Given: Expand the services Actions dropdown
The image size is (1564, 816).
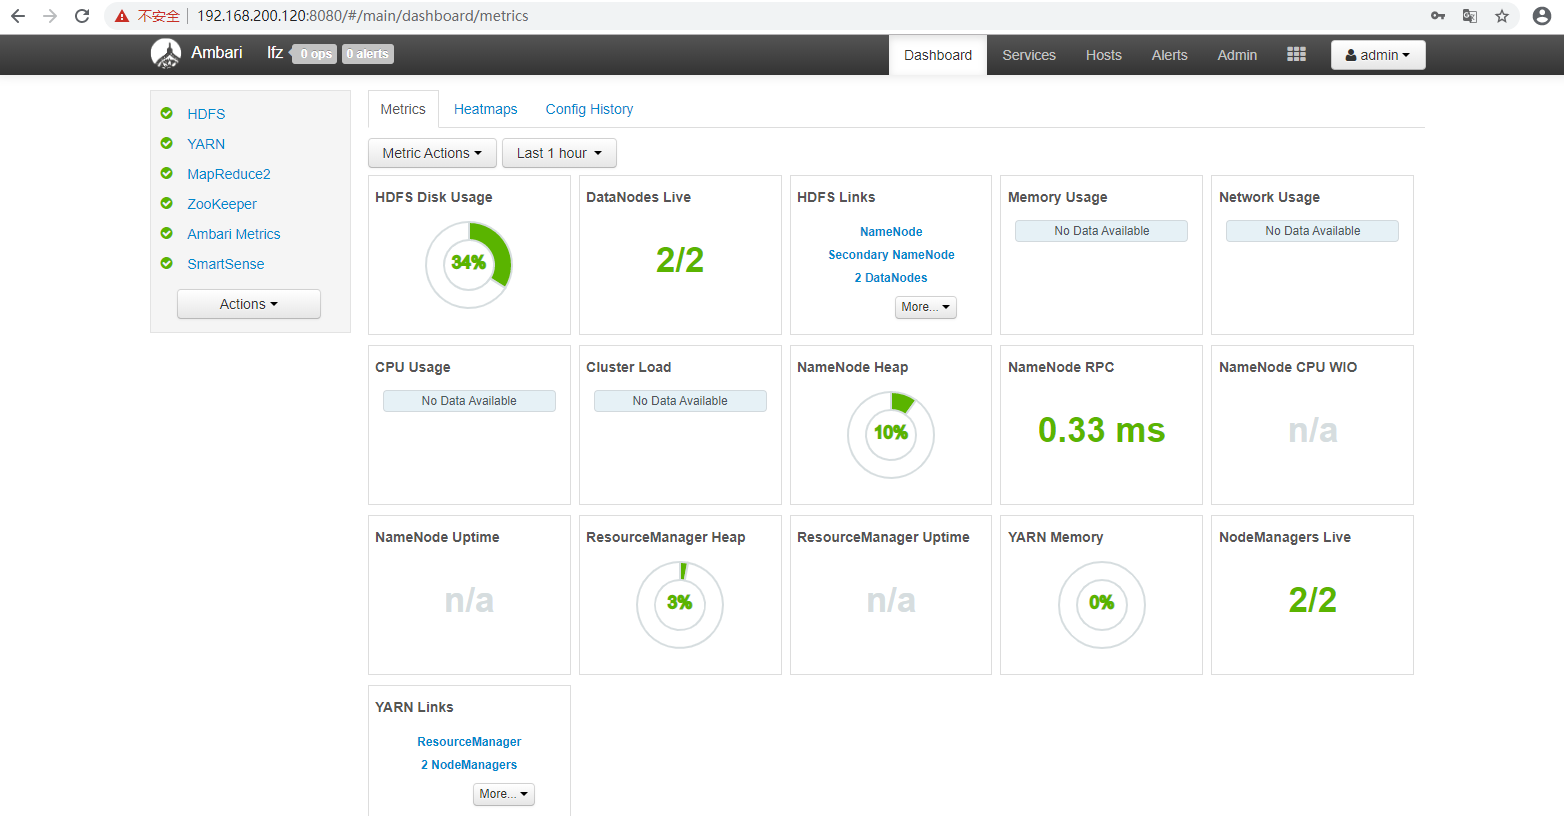Looking at the screenshot, I should pyautogui.click(x=249, y=304).
